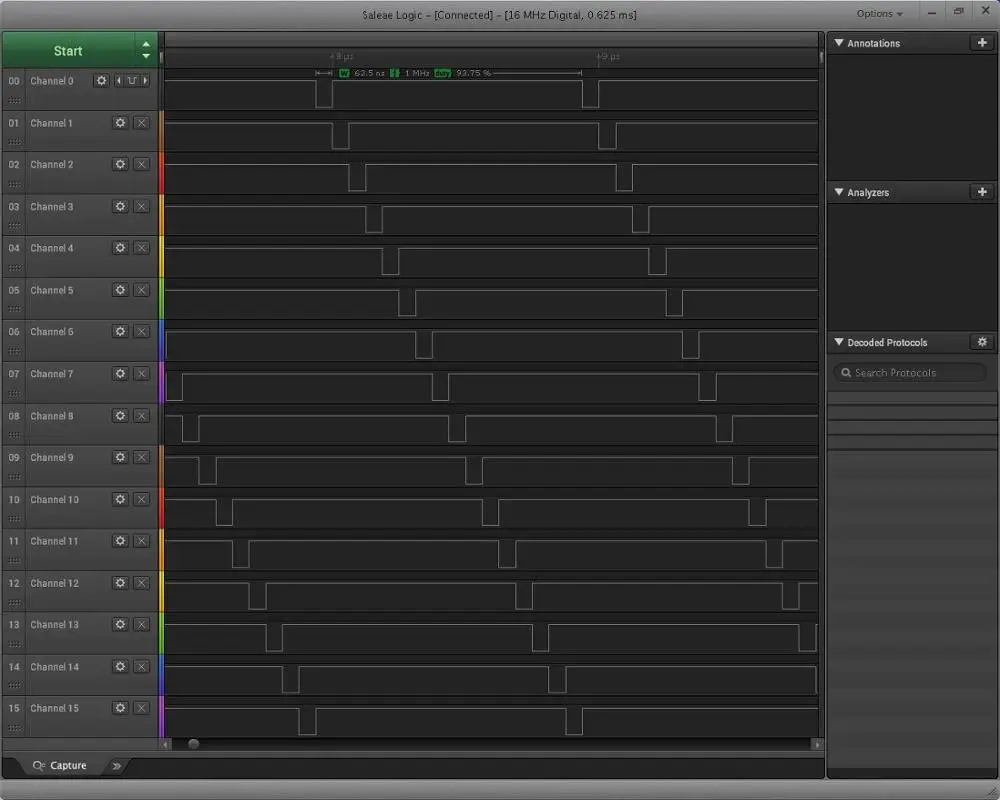Image resolution: width=1000 pixels, height=800 pixels.
Task: Grab the Channel 15 drag handle dots
Action: 15,728
